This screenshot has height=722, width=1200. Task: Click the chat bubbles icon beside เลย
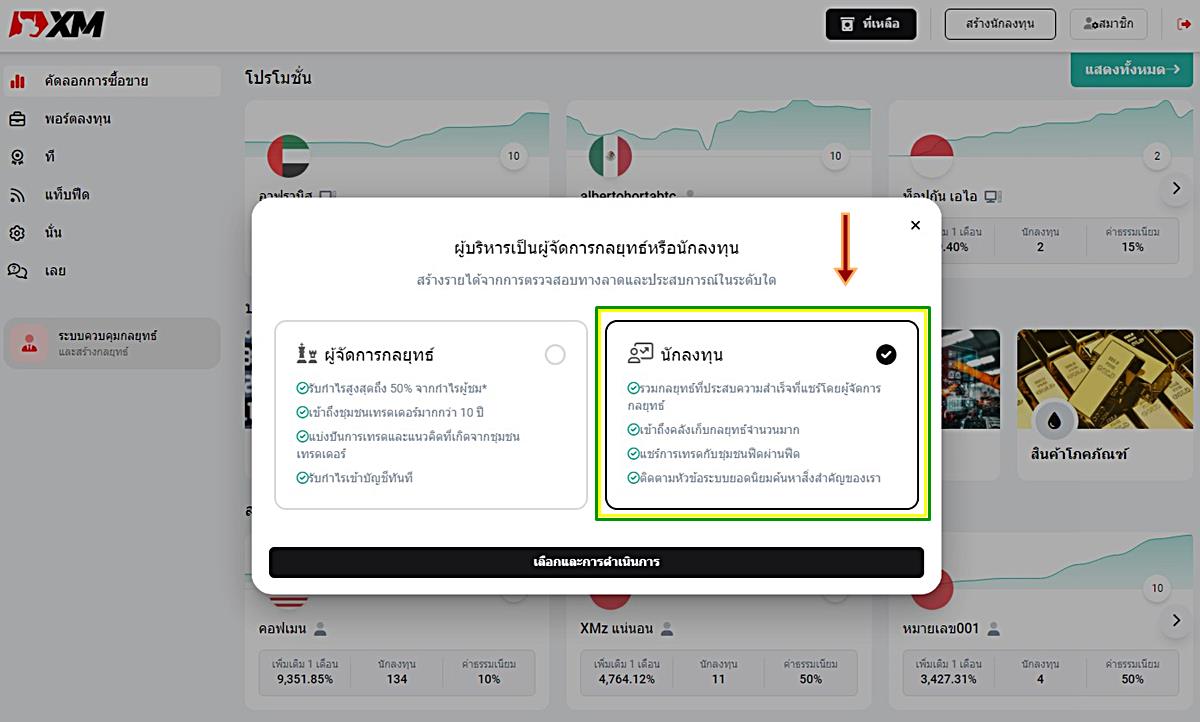(x=18, y=271)
